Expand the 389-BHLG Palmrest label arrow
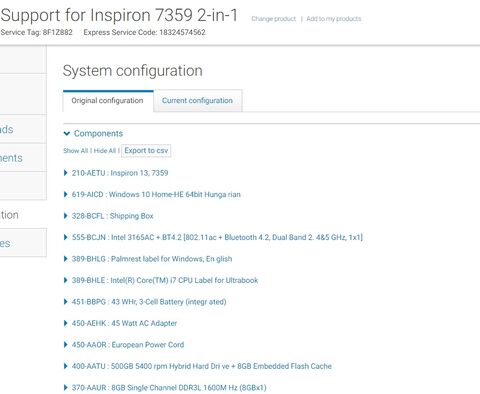480x394 pixels. click(65, 259)
